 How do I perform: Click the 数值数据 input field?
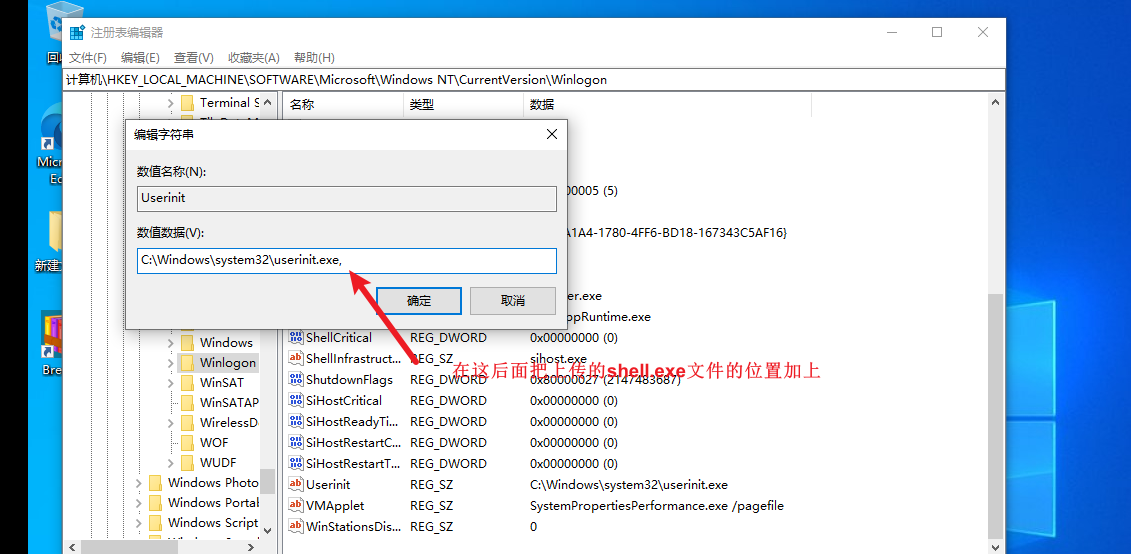(347, 261)
